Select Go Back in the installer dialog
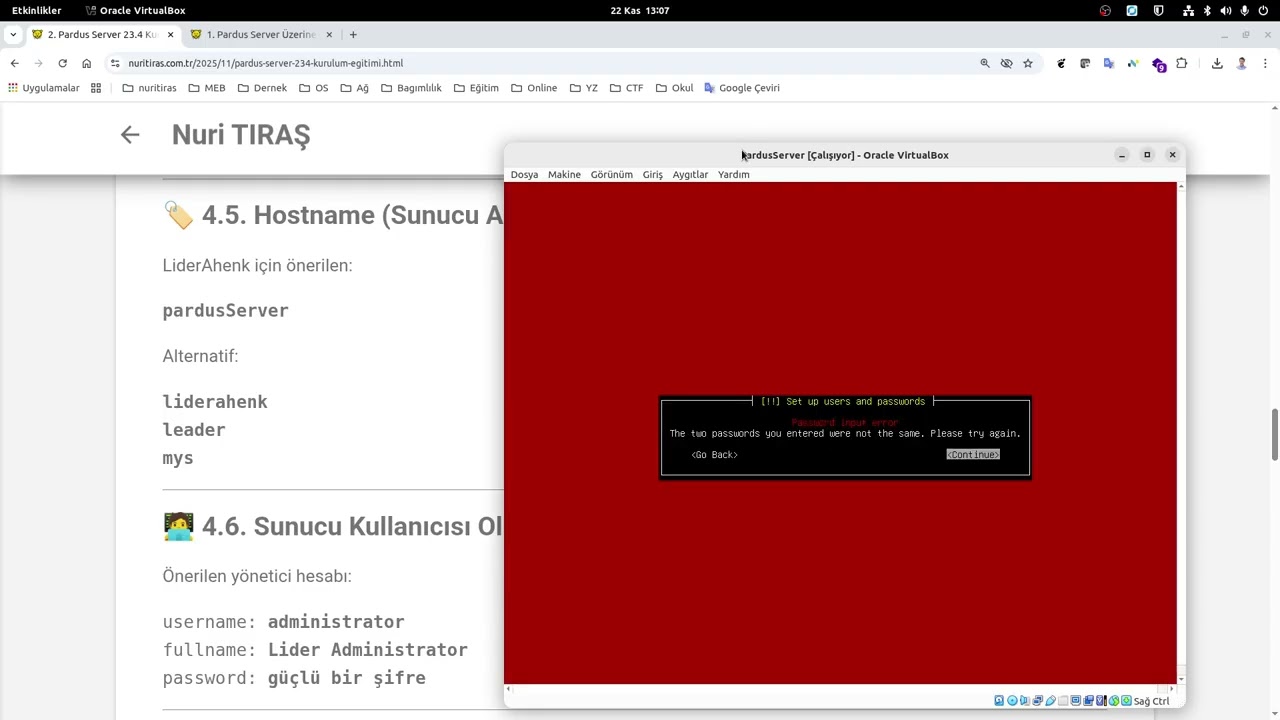Image resolution: width=1280 pixels, height=720 pixels. point(714,455)
